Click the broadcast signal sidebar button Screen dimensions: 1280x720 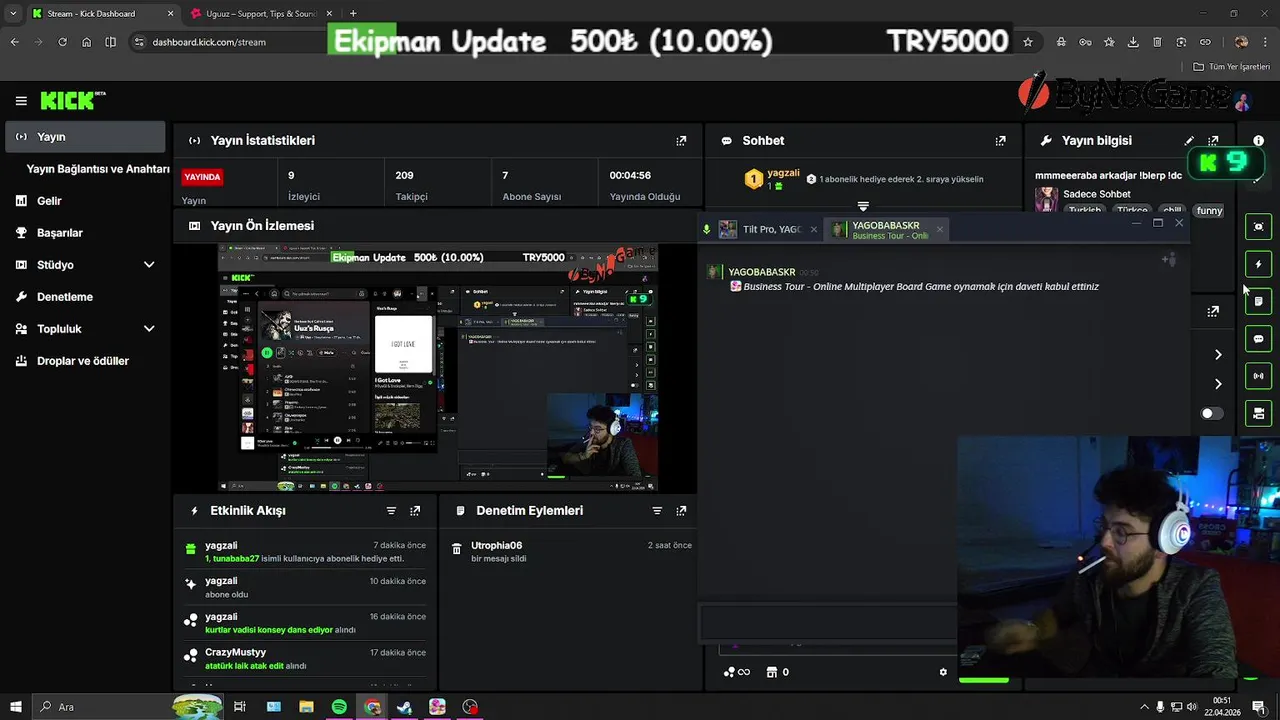[1258, 376]
